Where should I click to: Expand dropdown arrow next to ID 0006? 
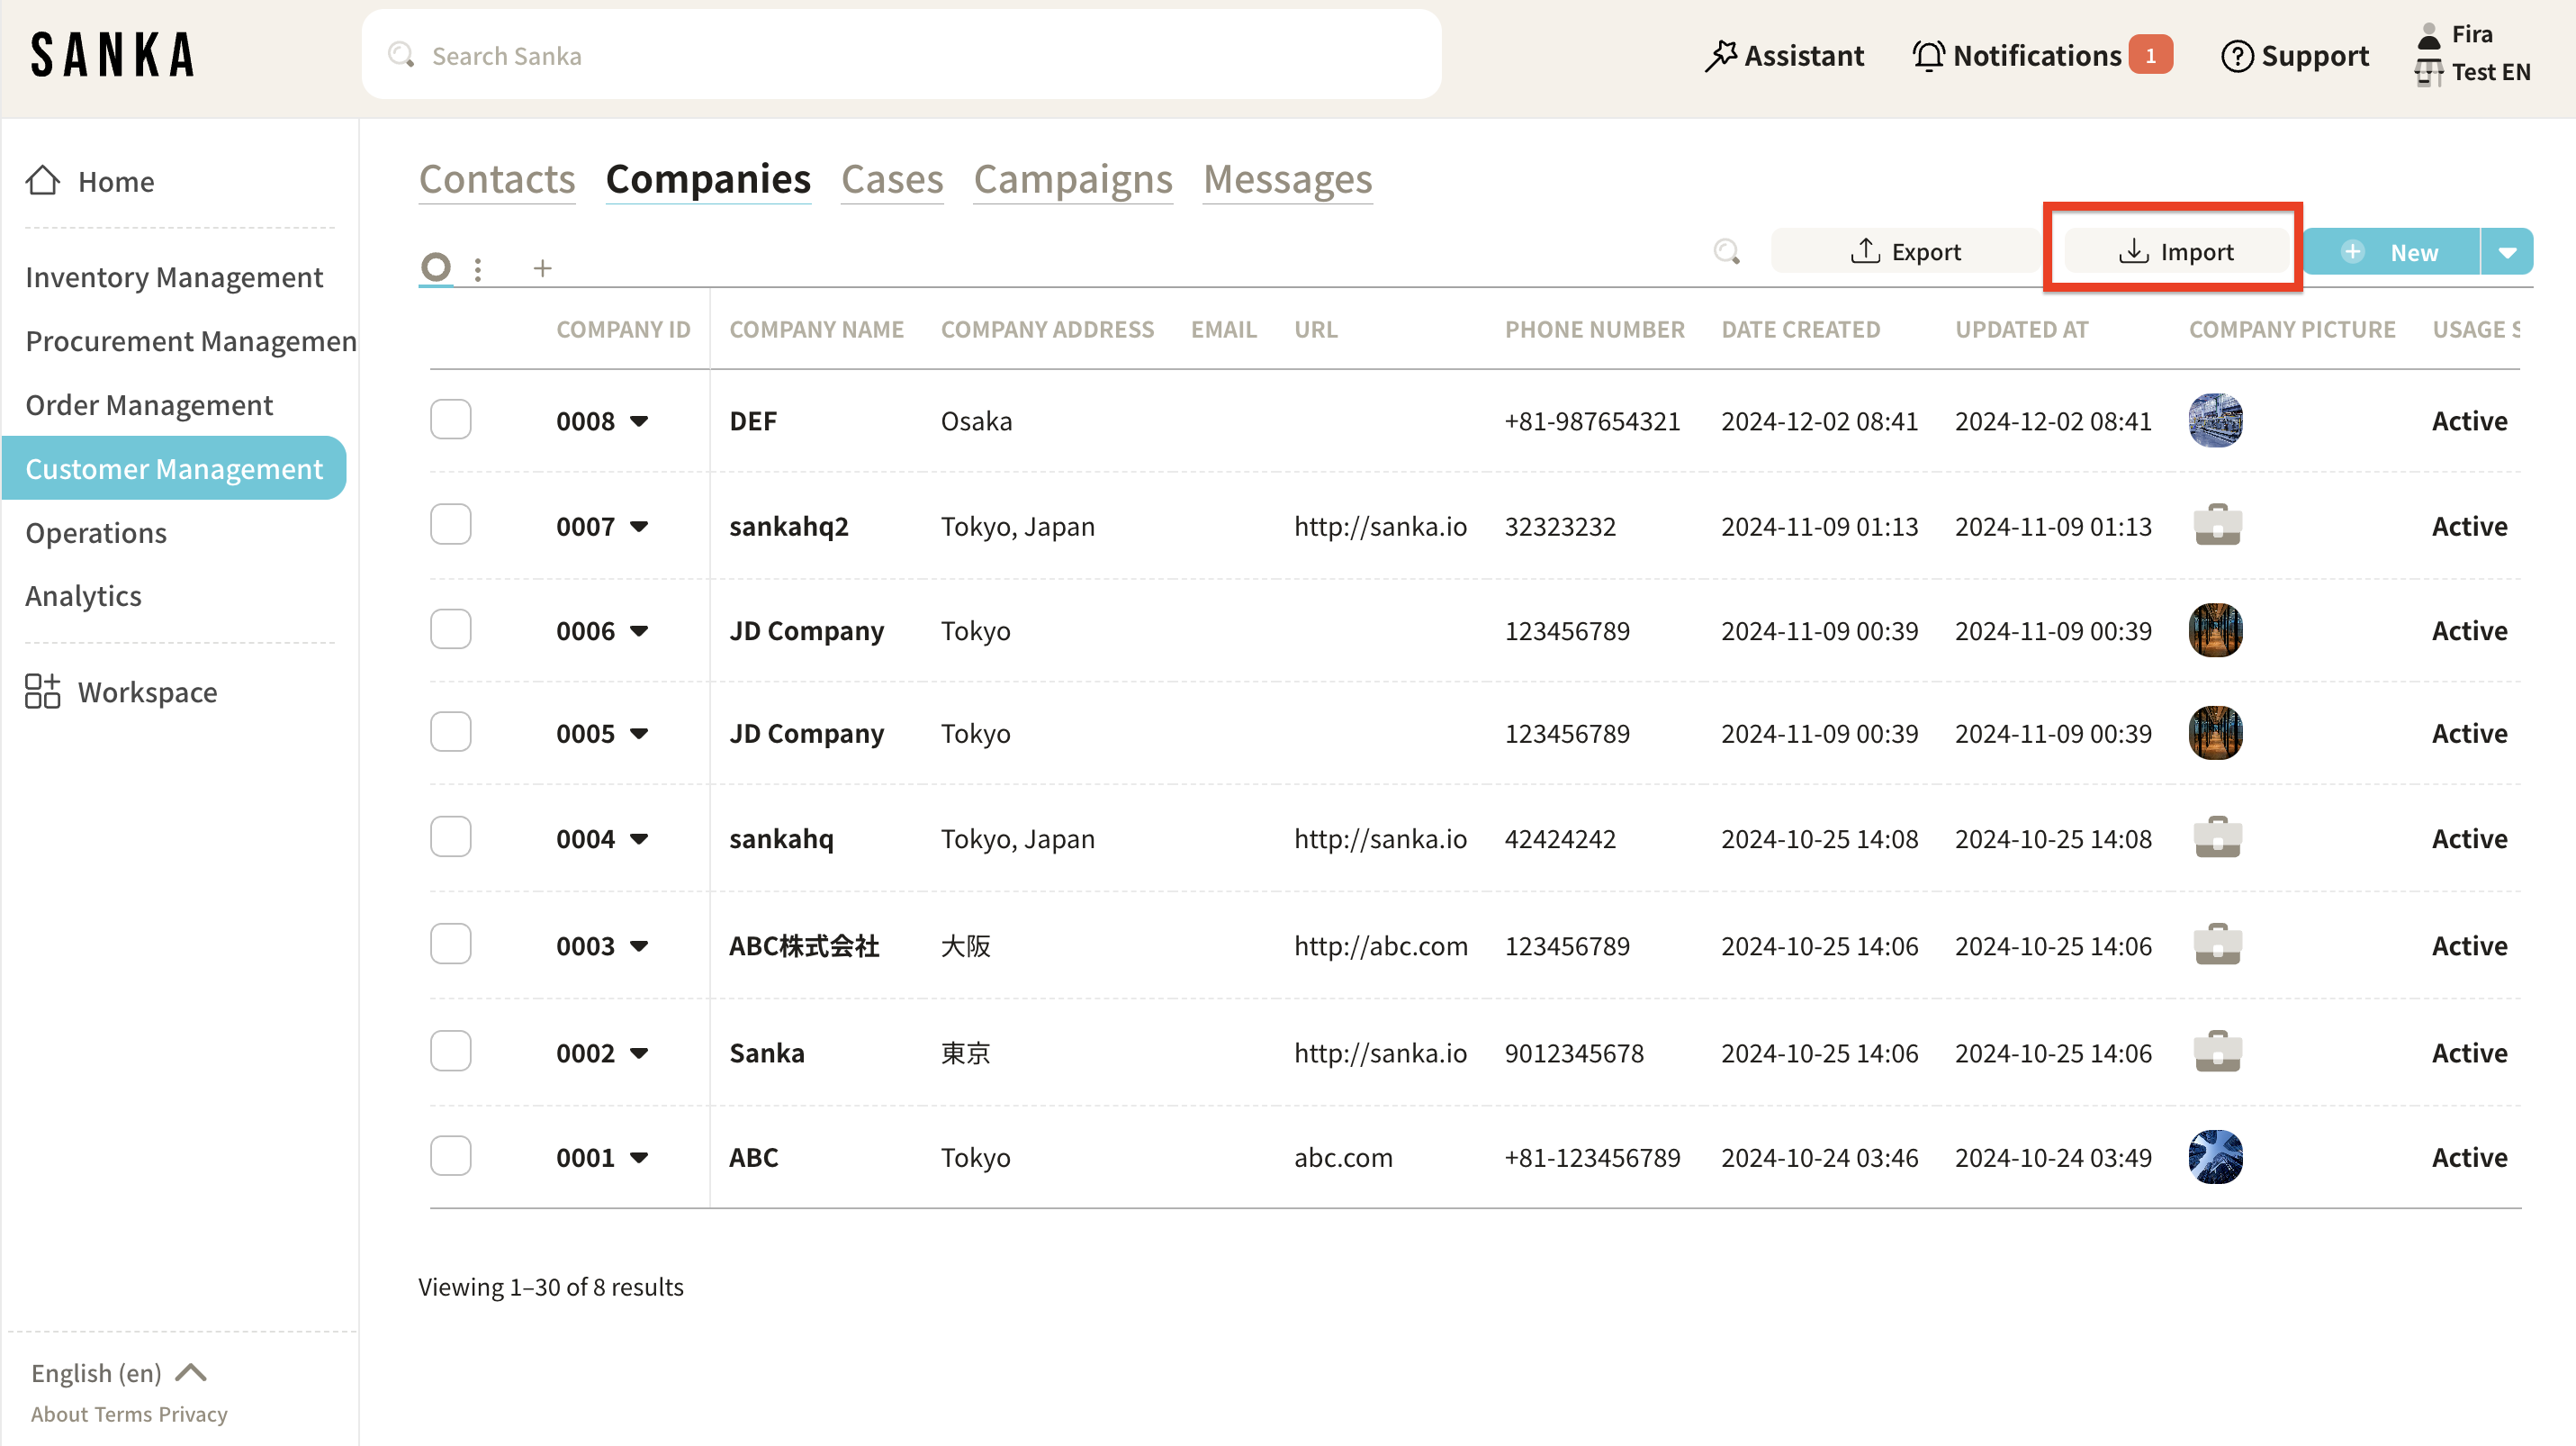click(x=640, y=631)
